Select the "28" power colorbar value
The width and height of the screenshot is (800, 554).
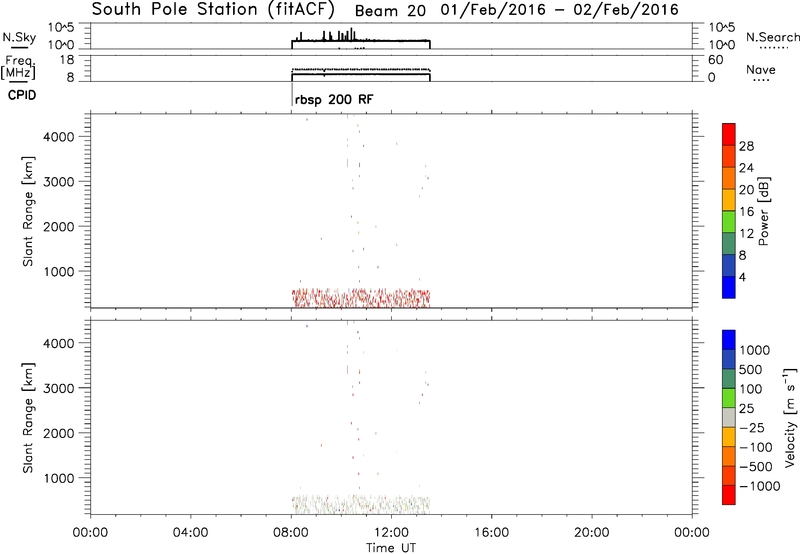tap(746, 146)
